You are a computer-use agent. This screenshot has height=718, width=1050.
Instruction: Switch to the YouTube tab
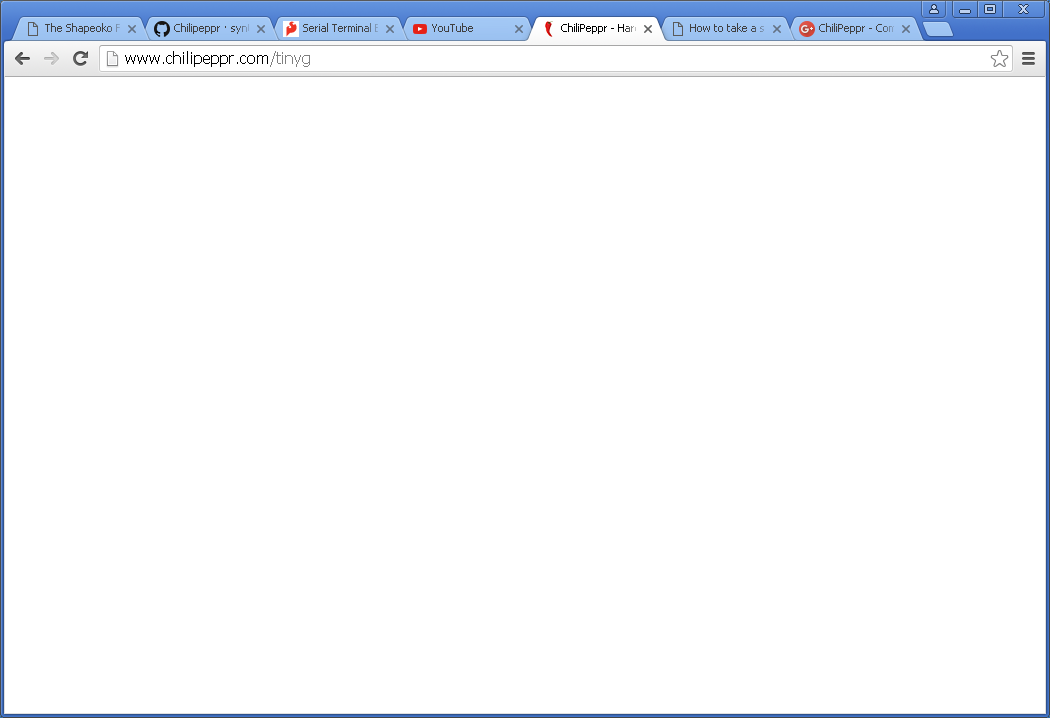460,29
